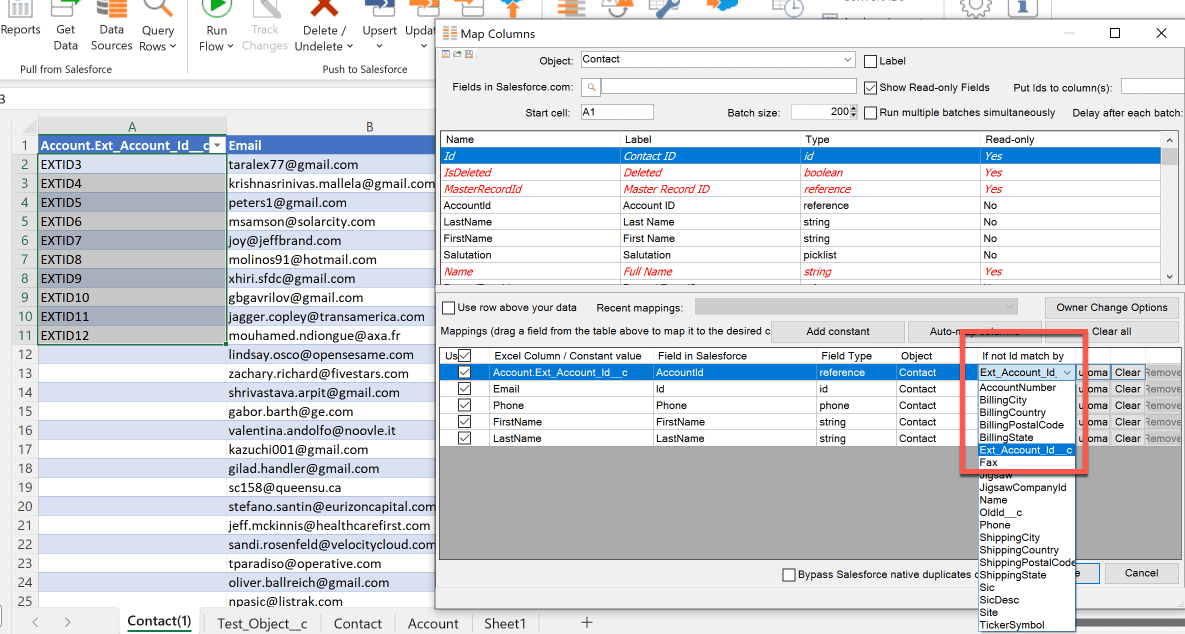1185x634 pixels.
Task: Enable Run multiple batches simultaneously
Action: pos(870,112)
